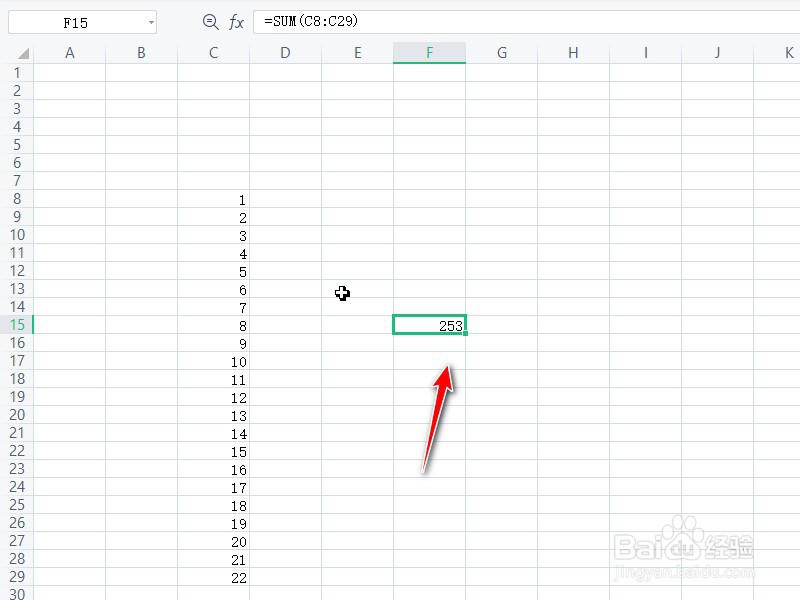
Task: Click cell C16 with value 9
Action: tap(213, 343)
